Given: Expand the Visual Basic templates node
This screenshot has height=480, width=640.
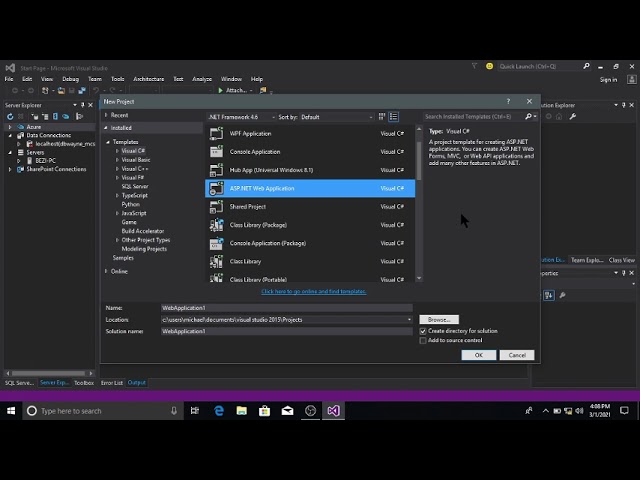Looking at the screenshot, I should tap(118, 160).
